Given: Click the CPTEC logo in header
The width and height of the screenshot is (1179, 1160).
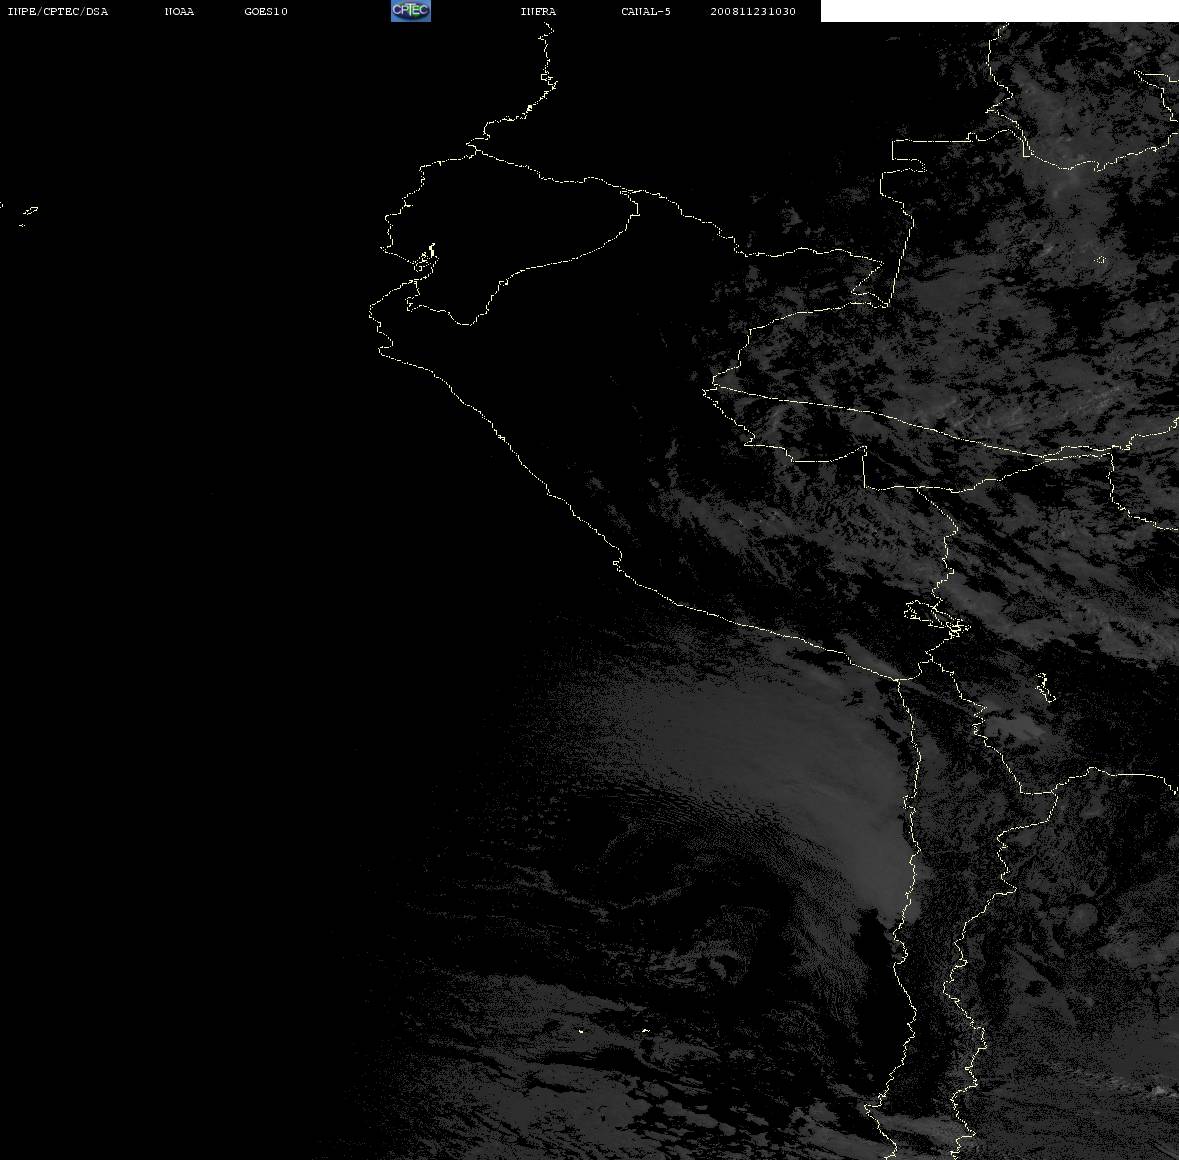Looking at the screenshot, I should [411, 11].
